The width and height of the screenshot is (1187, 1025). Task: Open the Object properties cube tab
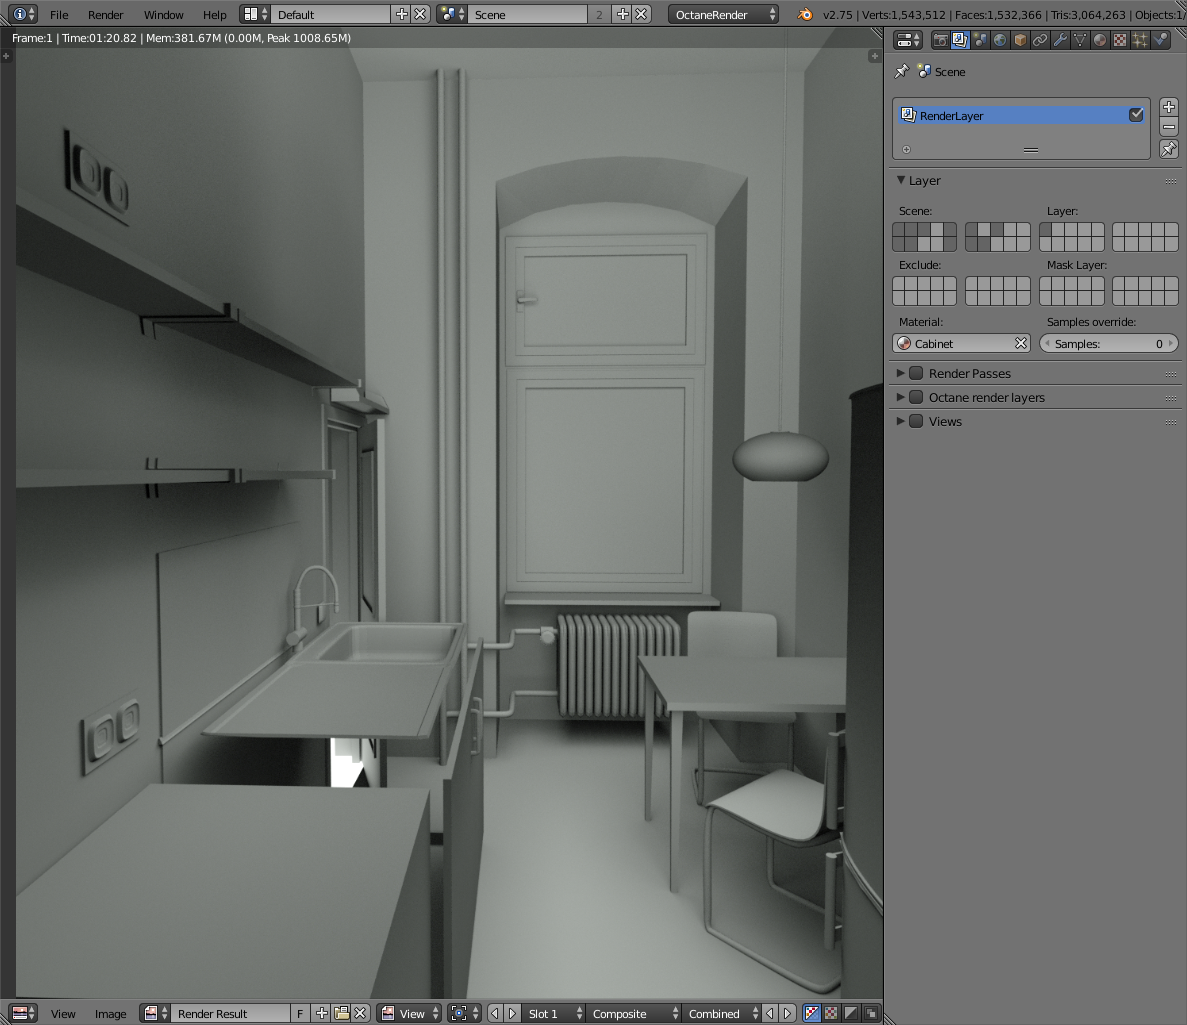click(x=1020, y=40)
